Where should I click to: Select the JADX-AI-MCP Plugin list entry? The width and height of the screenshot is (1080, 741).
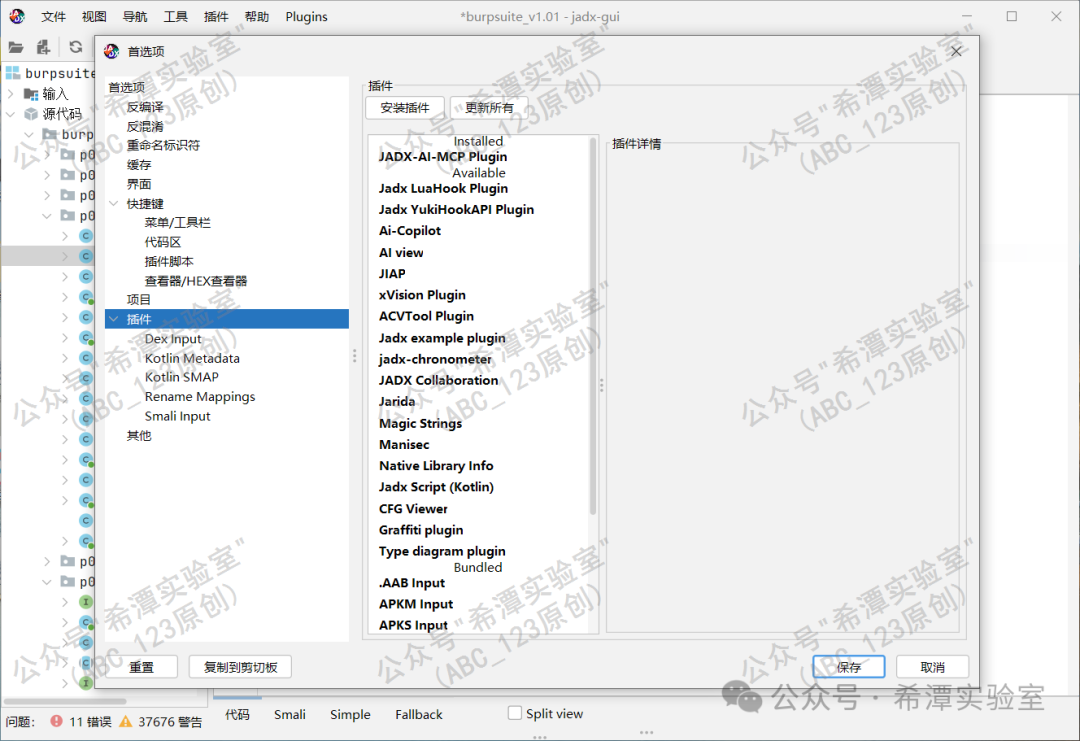[442, 156]
